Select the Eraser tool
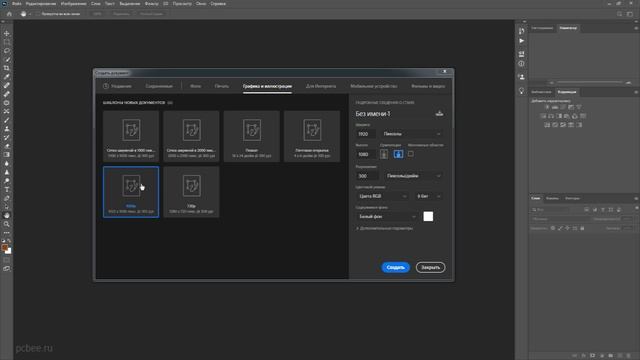The height and width of the screenshot is (360, 640). 7,146
